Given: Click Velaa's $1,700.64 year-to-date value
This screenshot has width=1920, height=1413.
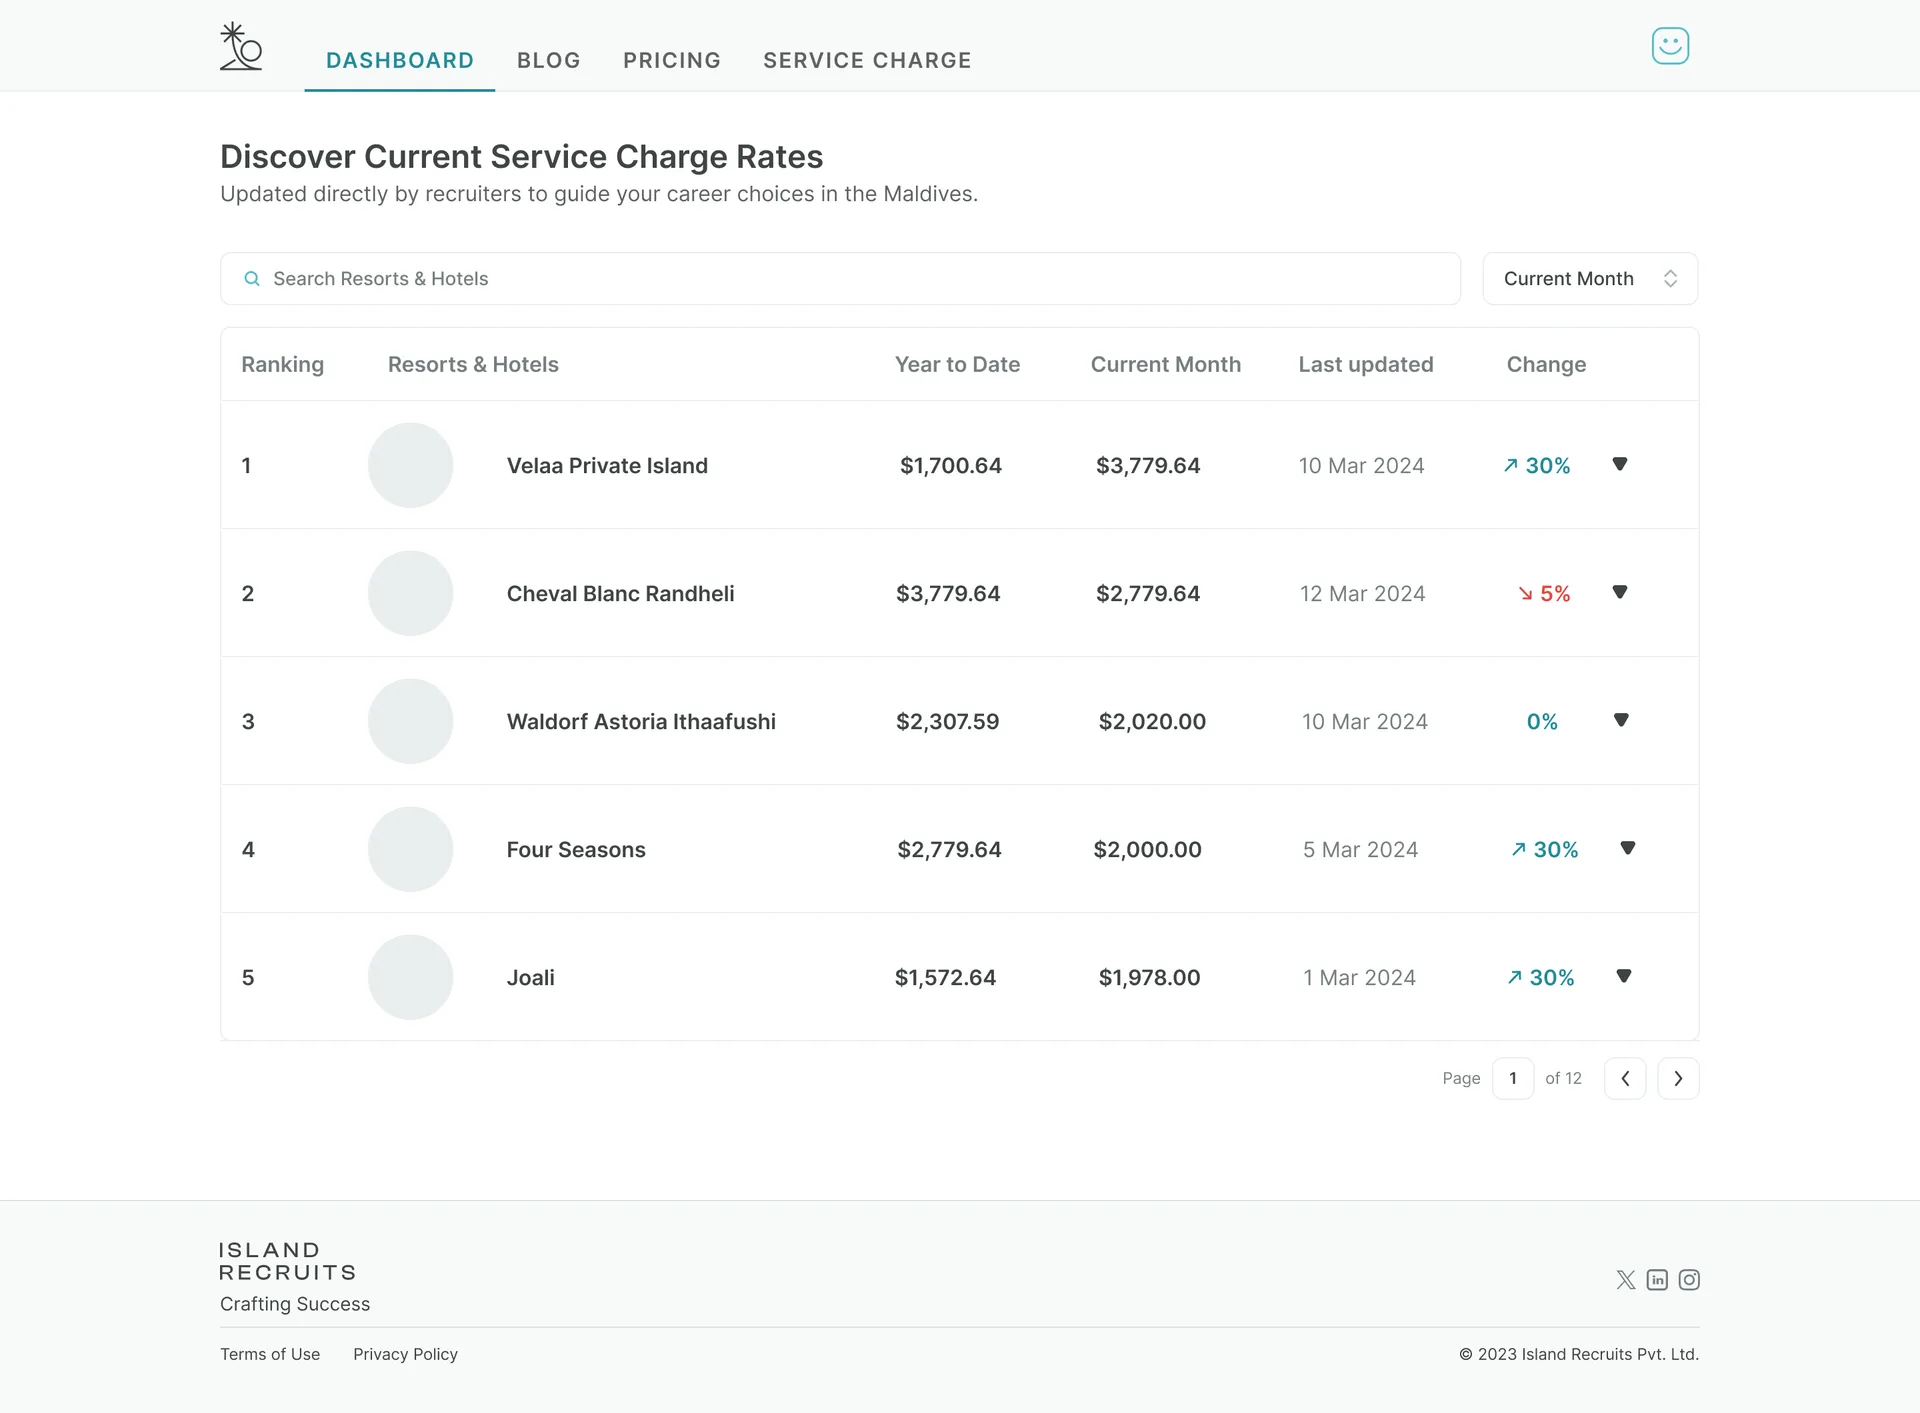Looking at the screenshot, I should click(951, 465).
